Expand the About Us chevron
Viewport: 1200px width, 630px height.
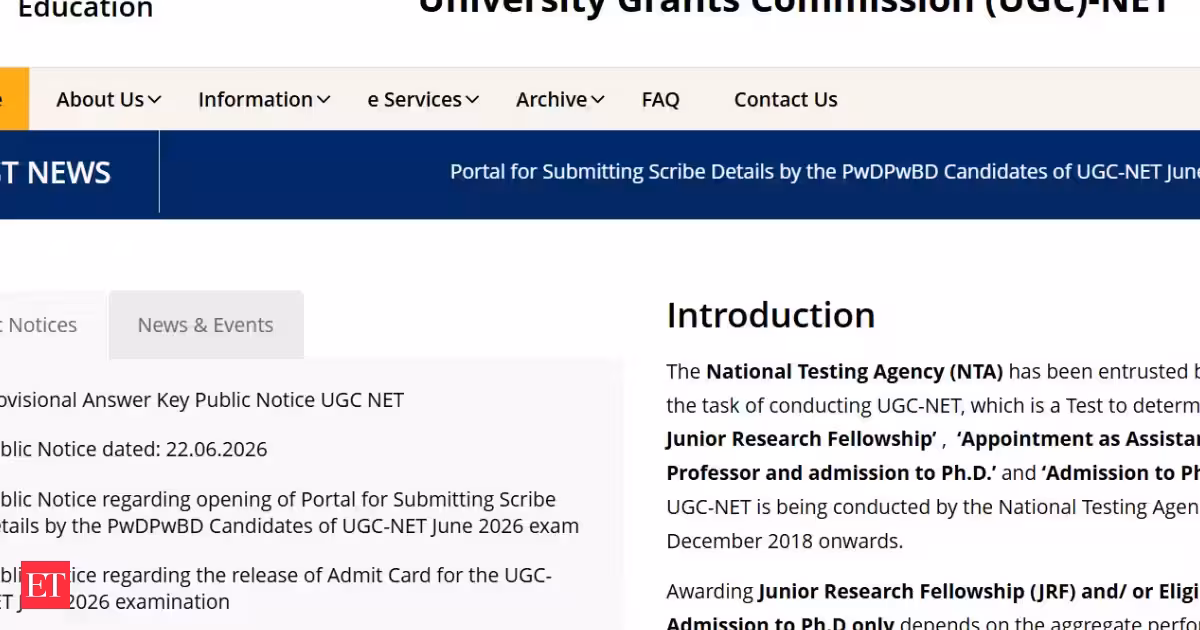coord(154,100)
